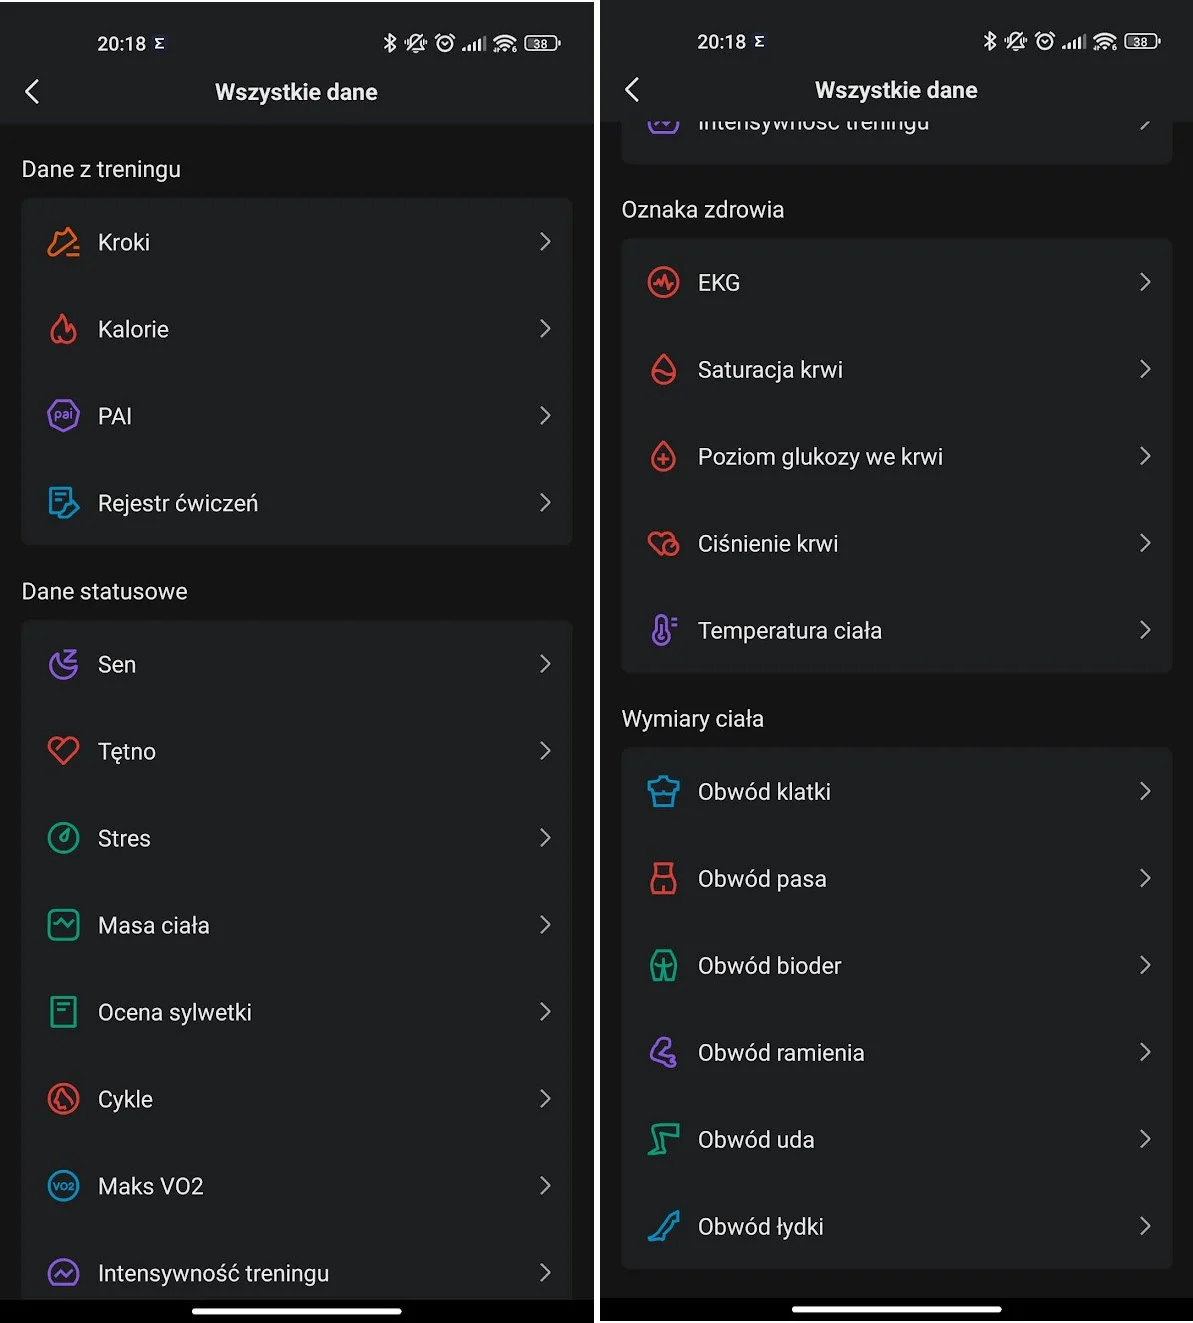
Task: Select the PAI hexagon icon
Action: click(x=63, y=416)
